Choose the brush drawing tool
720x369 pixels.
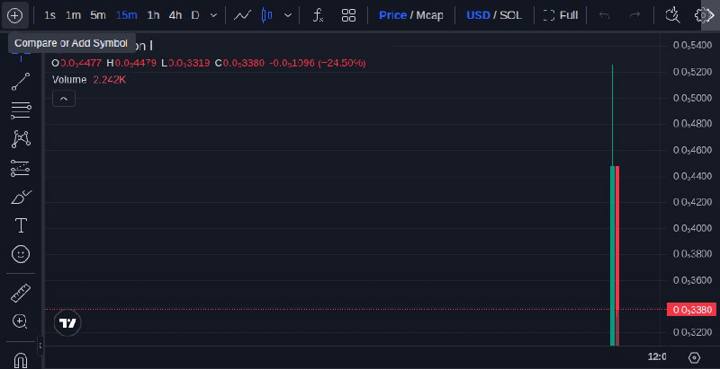[21, 197]
